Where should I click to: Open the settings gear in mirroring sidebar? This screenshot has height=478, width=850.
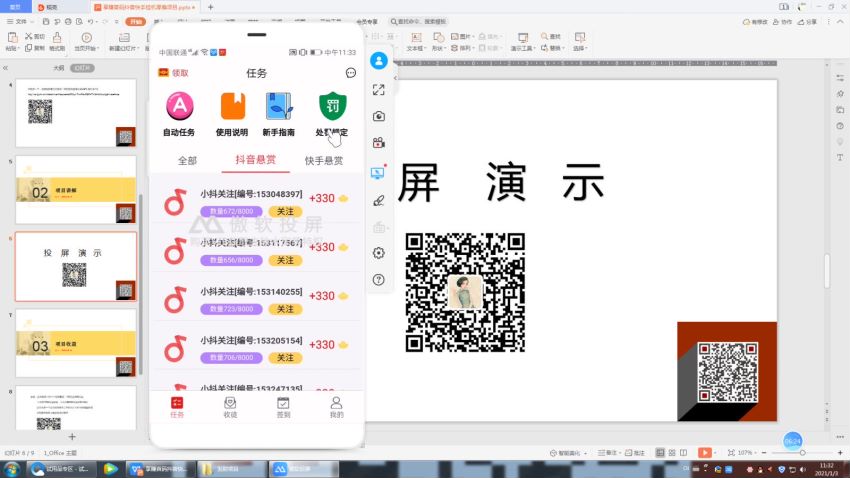pos(378,253)
